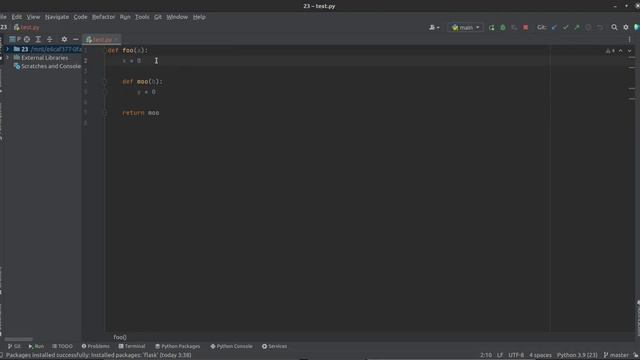Jump to next highlighted problem arrow
640x360 pixels.
coord(629,51)
